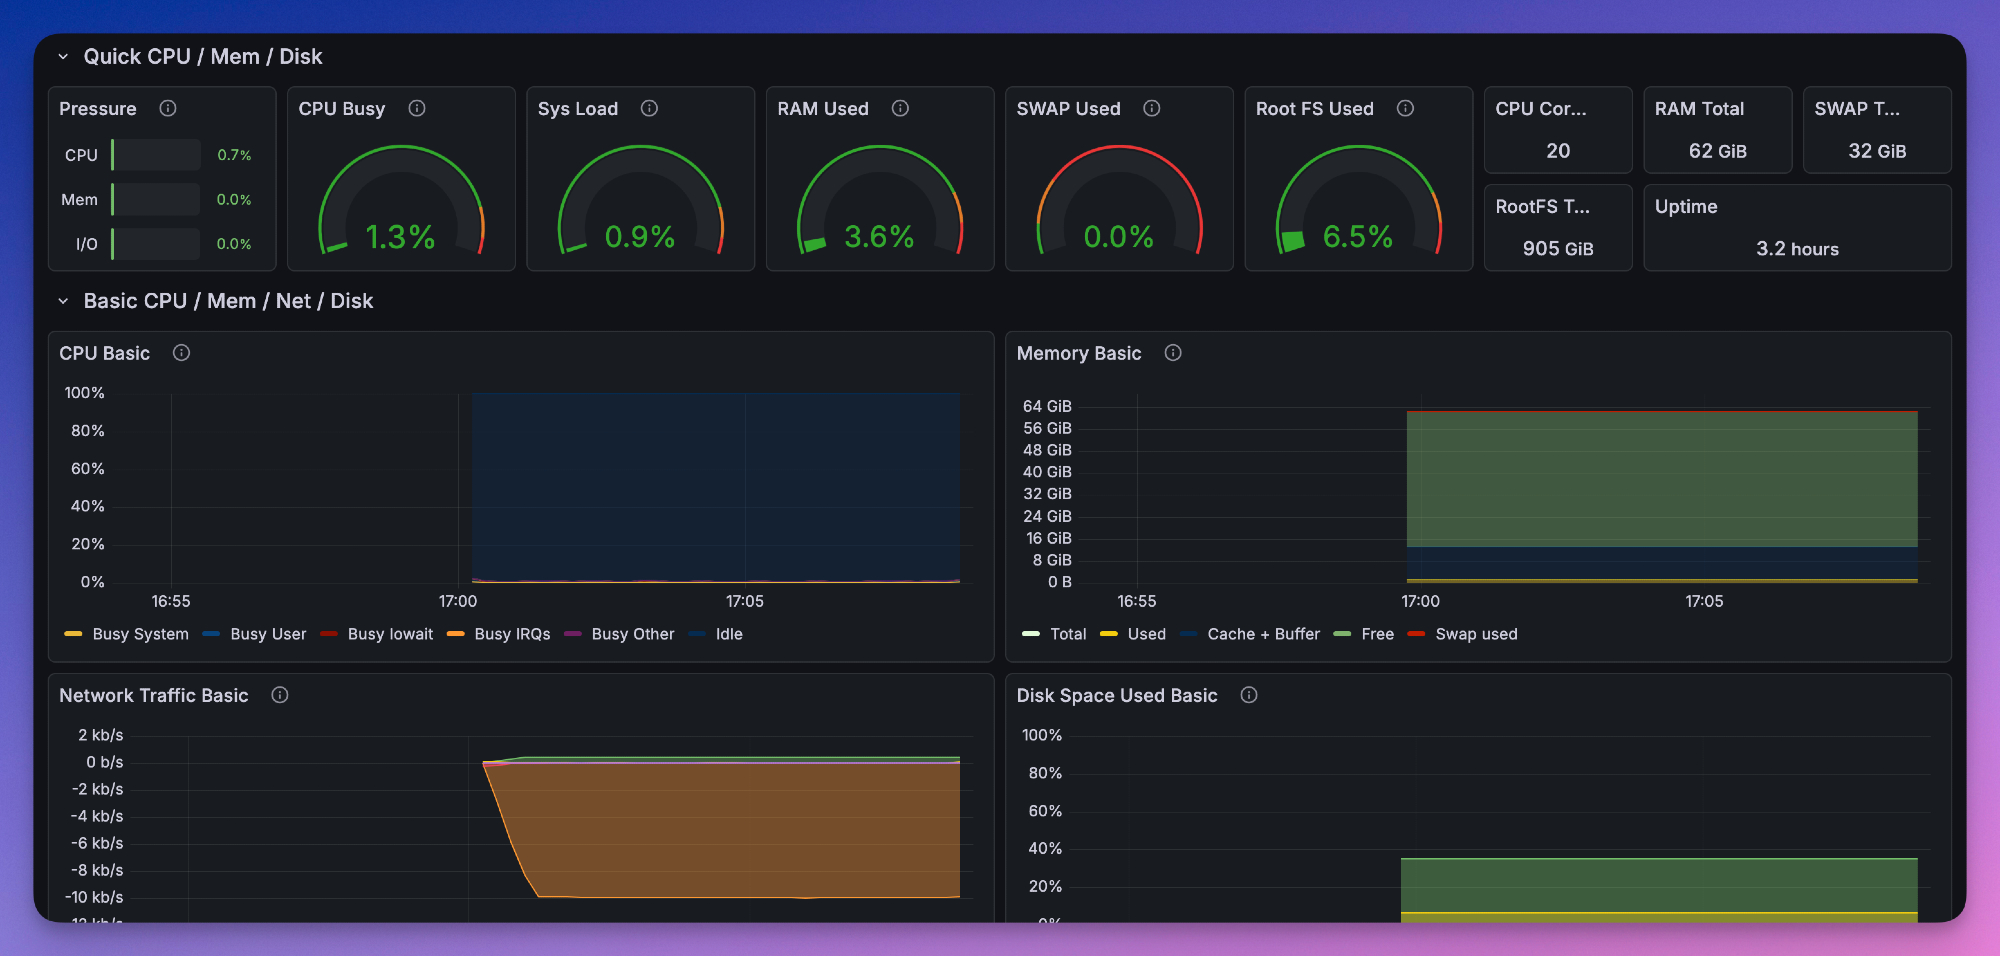Click the Cache + Buffer legend label

1263,634
